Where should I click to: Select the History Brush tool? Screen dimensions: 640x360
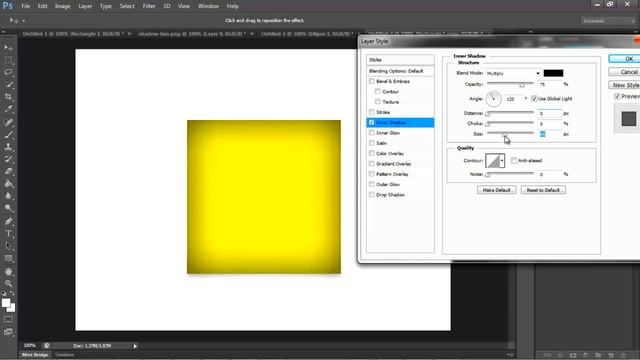click(x=8, y=159)
